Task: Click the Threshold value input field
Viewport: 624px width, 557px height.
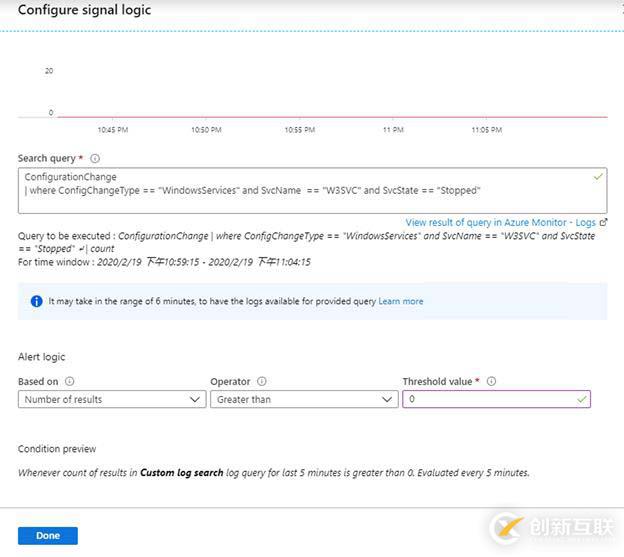Action: point(496,399)
